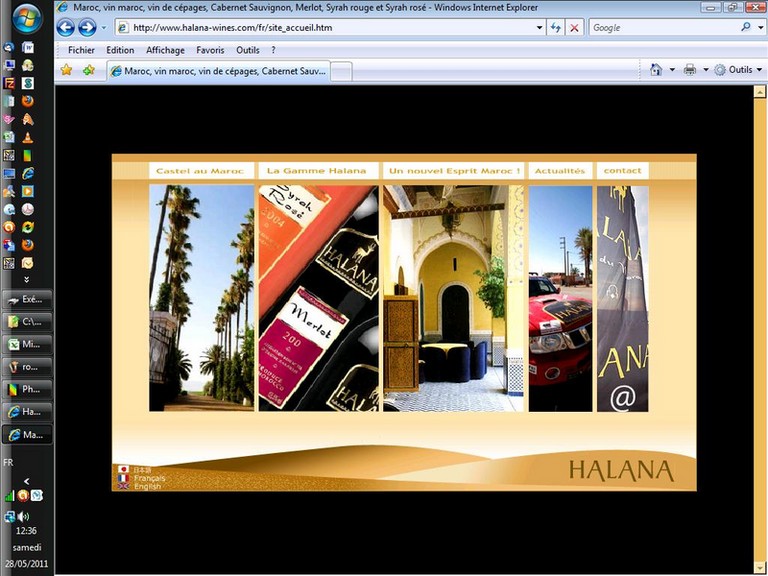This screenshot has height=576, width=768.
Task: Refresh the page using the reload icon
Action: point(556,28)
